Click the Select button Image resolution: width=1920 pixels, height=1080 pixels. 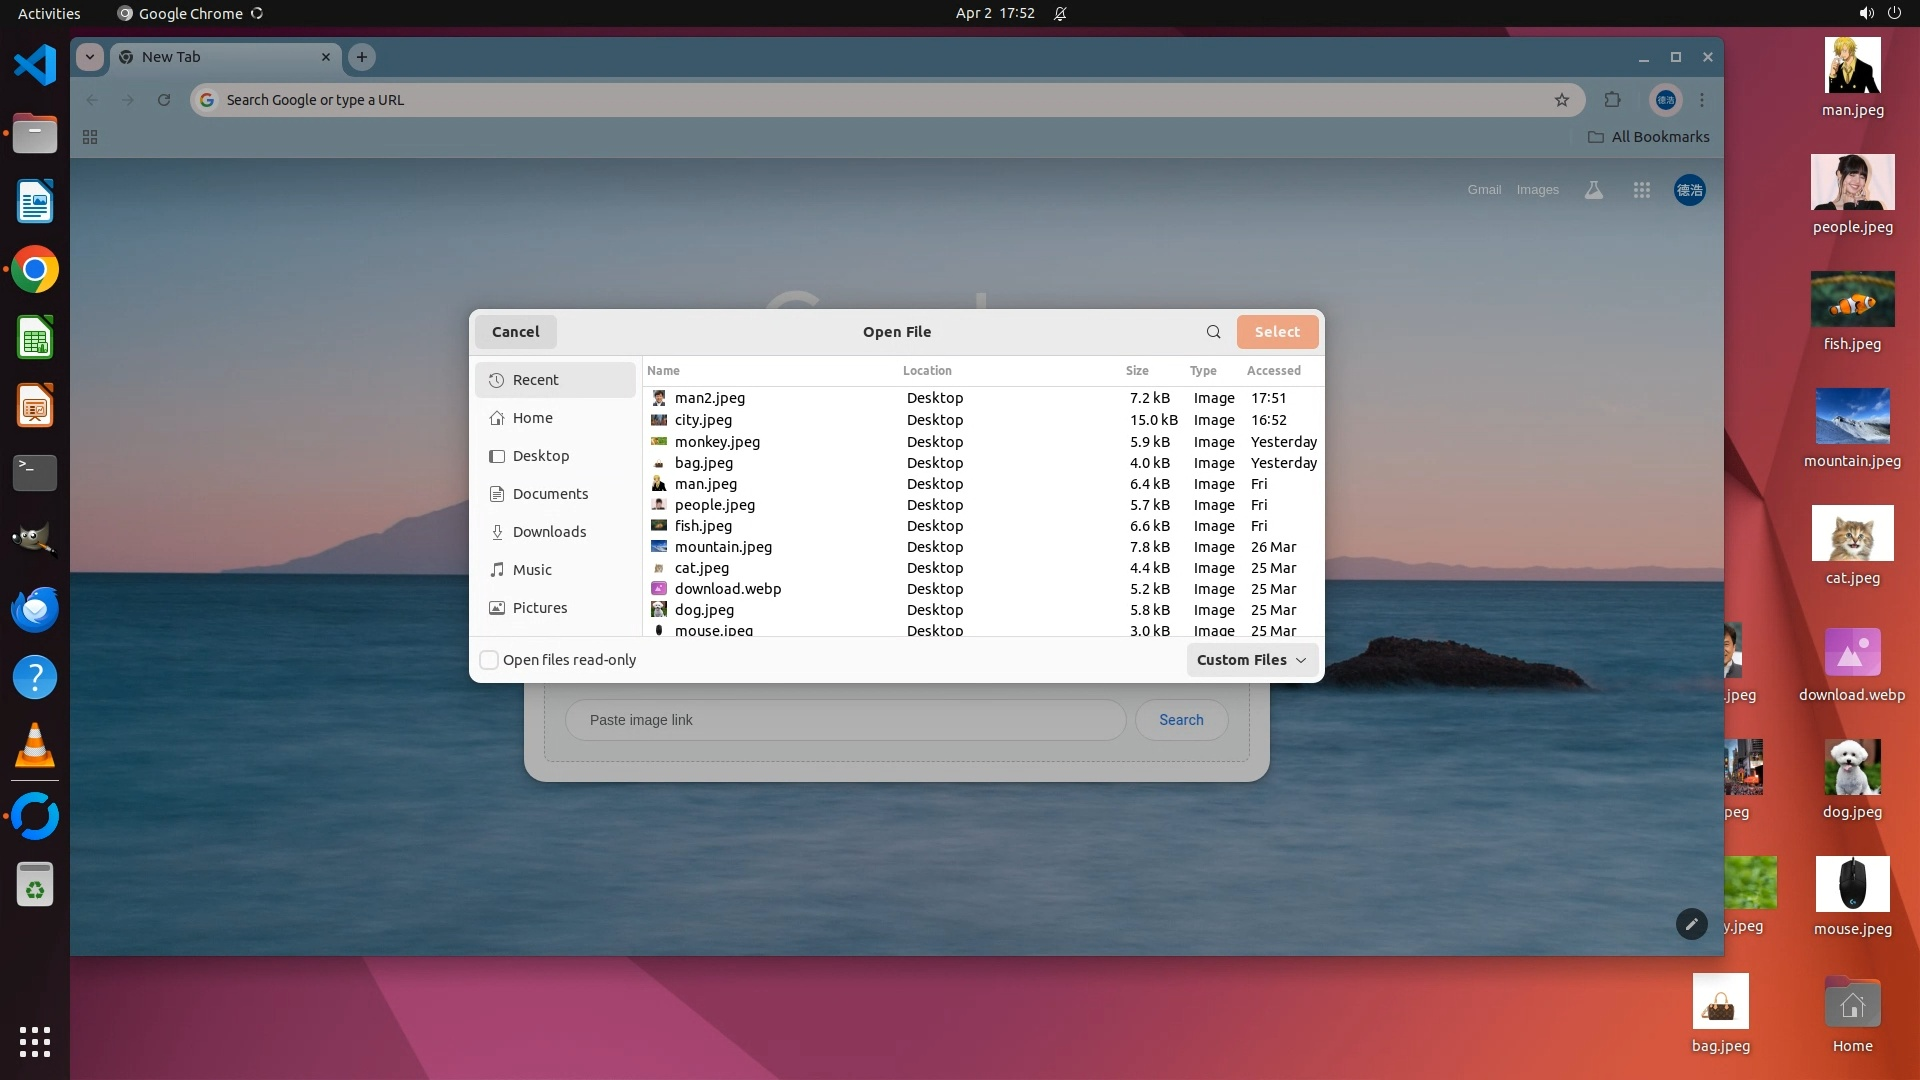(1277, 332)
